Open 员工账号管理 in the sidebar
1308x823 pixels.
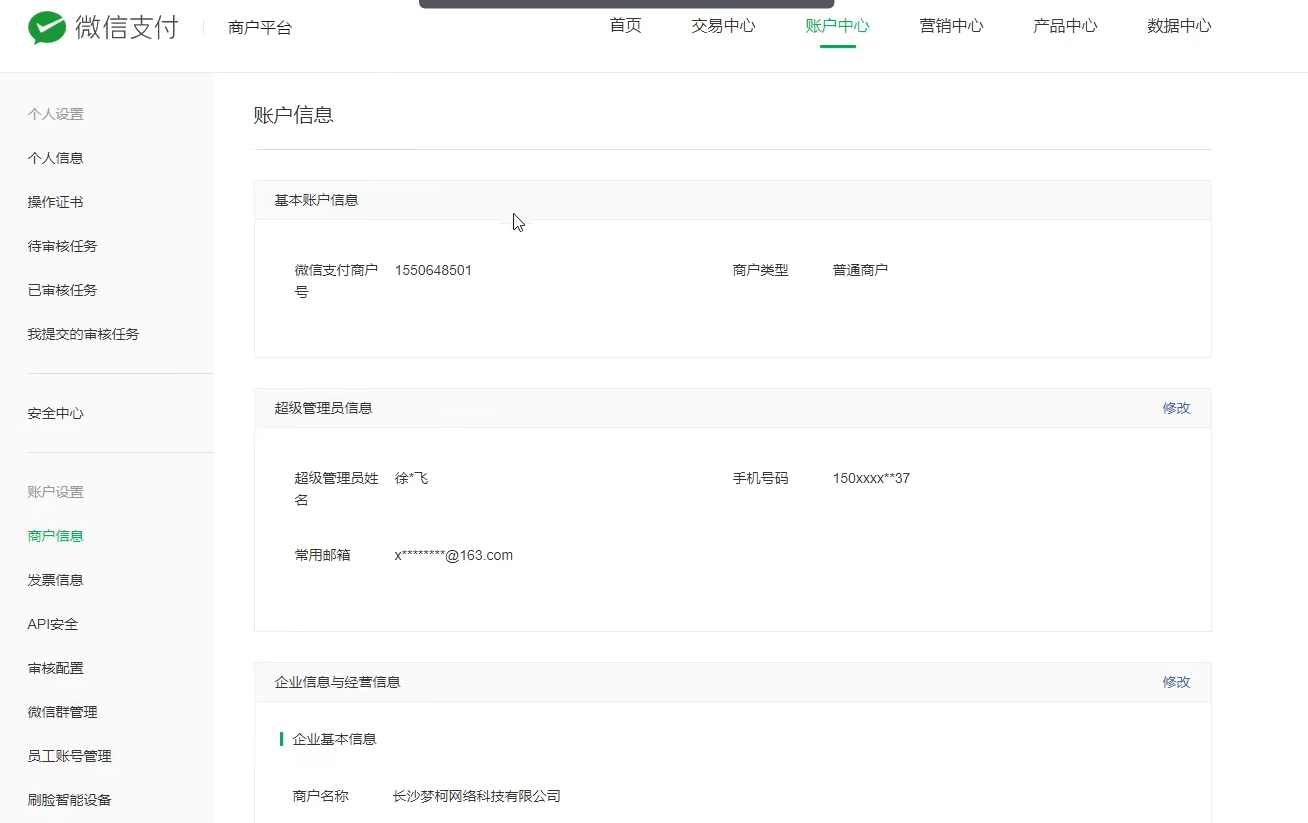coord(70,756)
